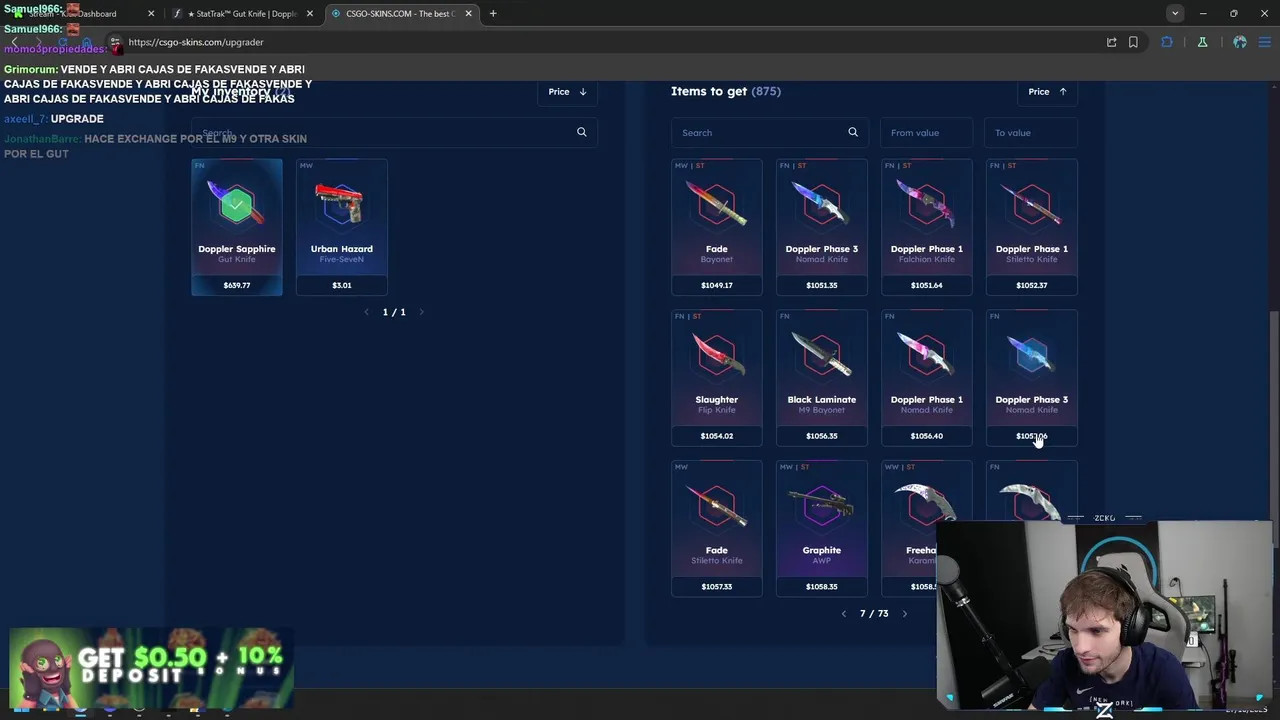Click the magnifier icon in Items to get search
The image size is (1280, 720).
(853, 132)
